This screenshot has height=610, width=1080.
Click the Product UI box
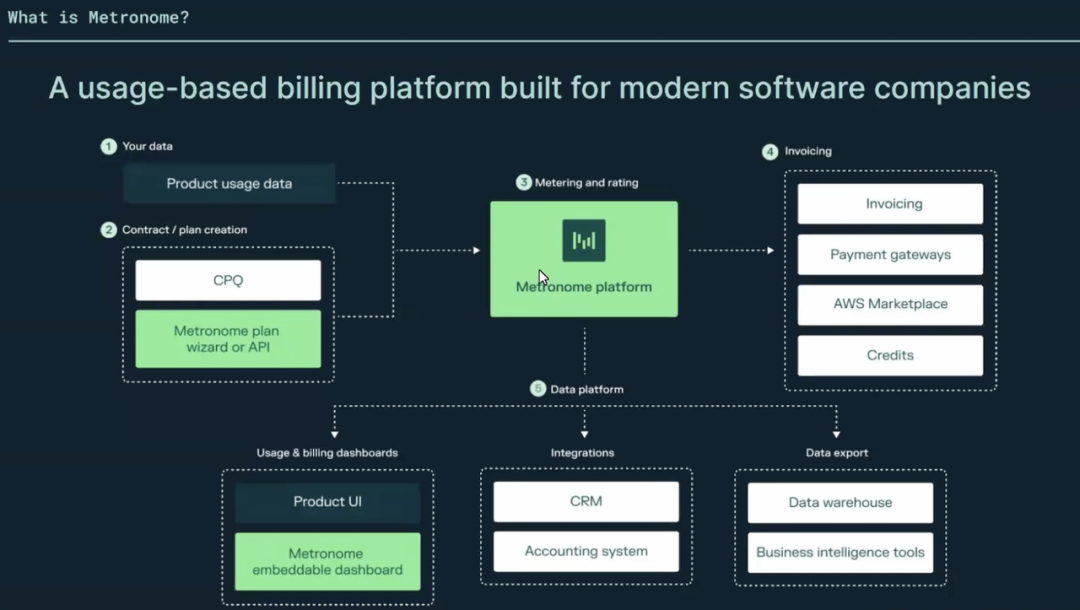tap(327, 502)
